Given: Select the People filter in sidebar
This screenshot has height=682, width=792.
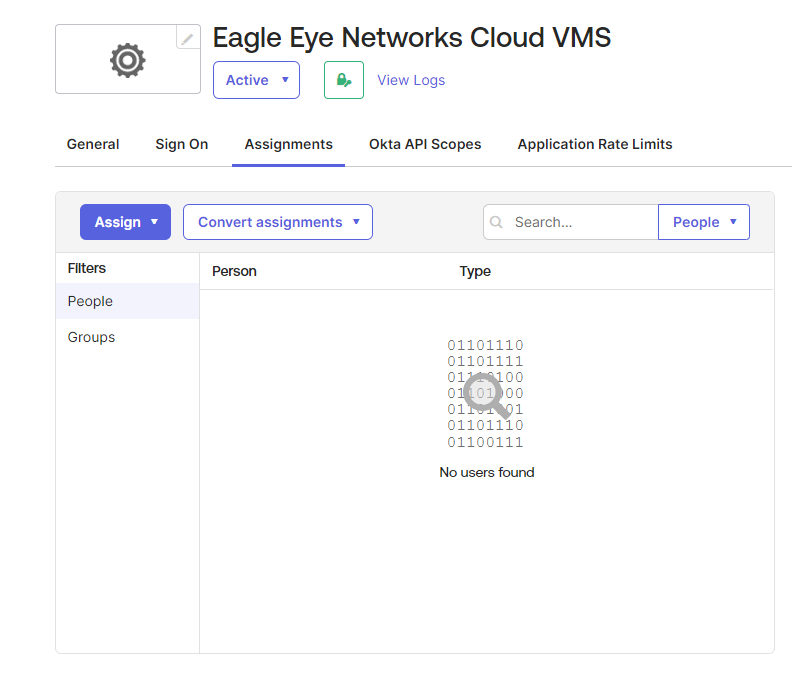Looking at the screenshot, I should tap(90, 301).
